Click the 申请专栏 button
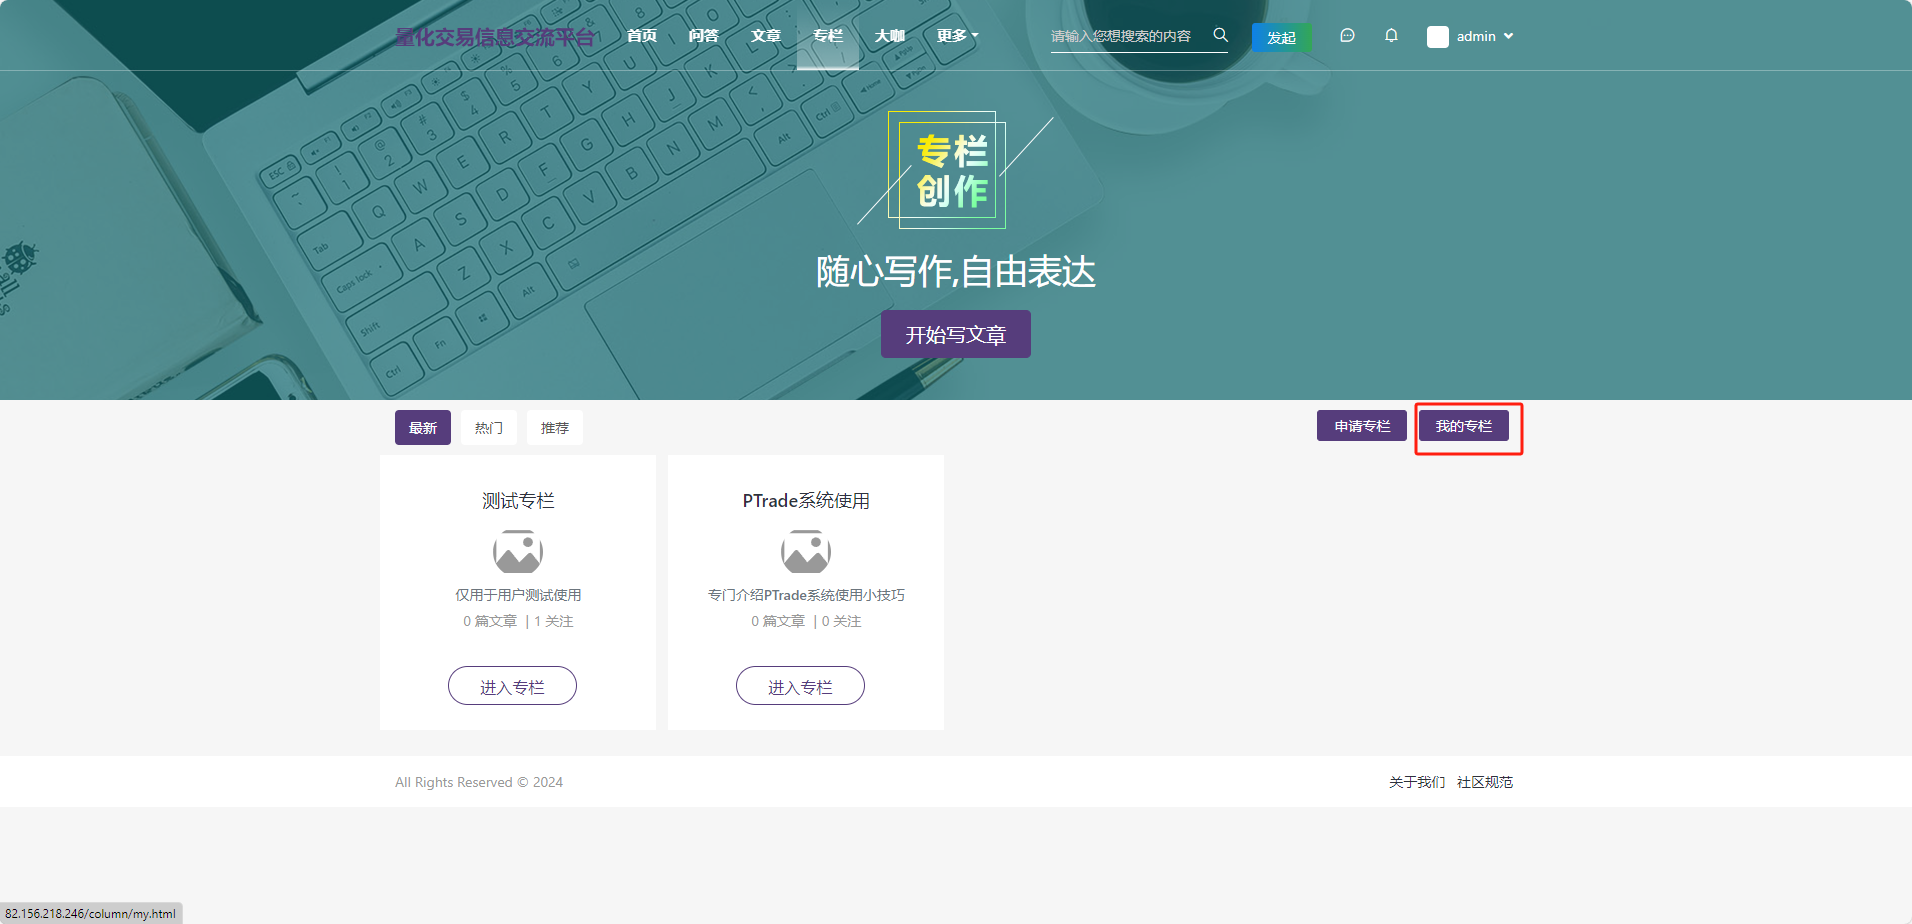Screen dimensions: 1912x924 pos(1362,426)
